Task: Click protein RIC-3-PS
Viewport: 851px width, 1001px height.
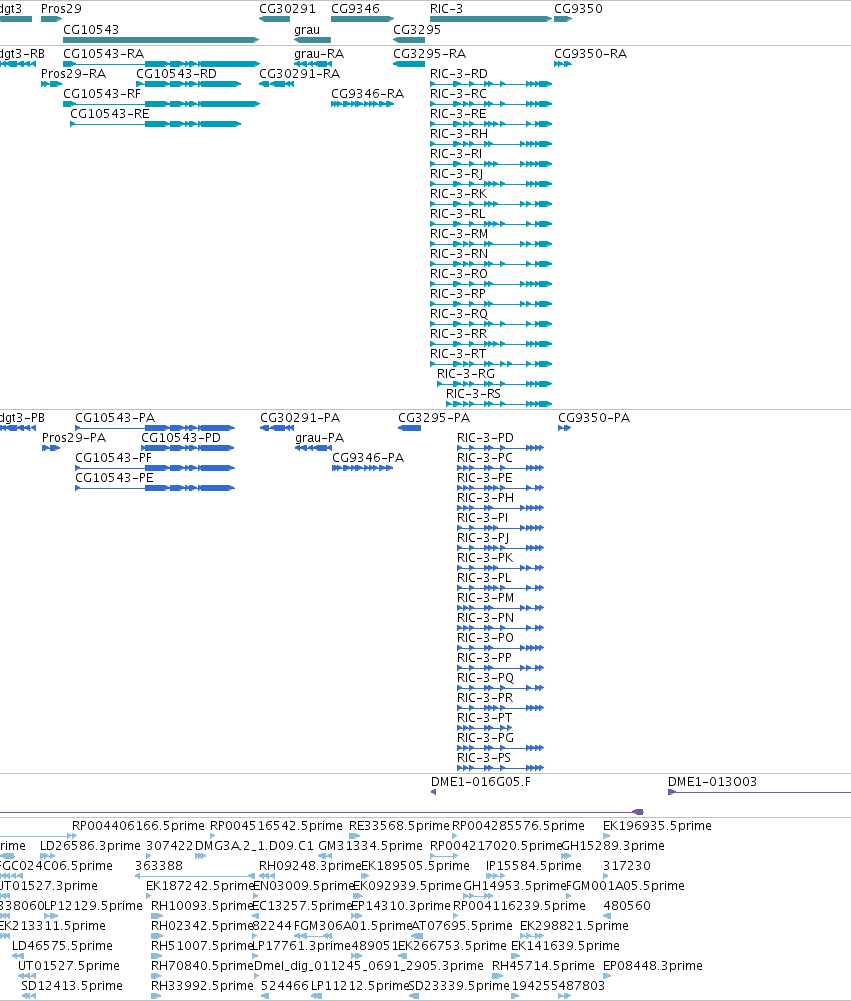Action: coord(484,758)
